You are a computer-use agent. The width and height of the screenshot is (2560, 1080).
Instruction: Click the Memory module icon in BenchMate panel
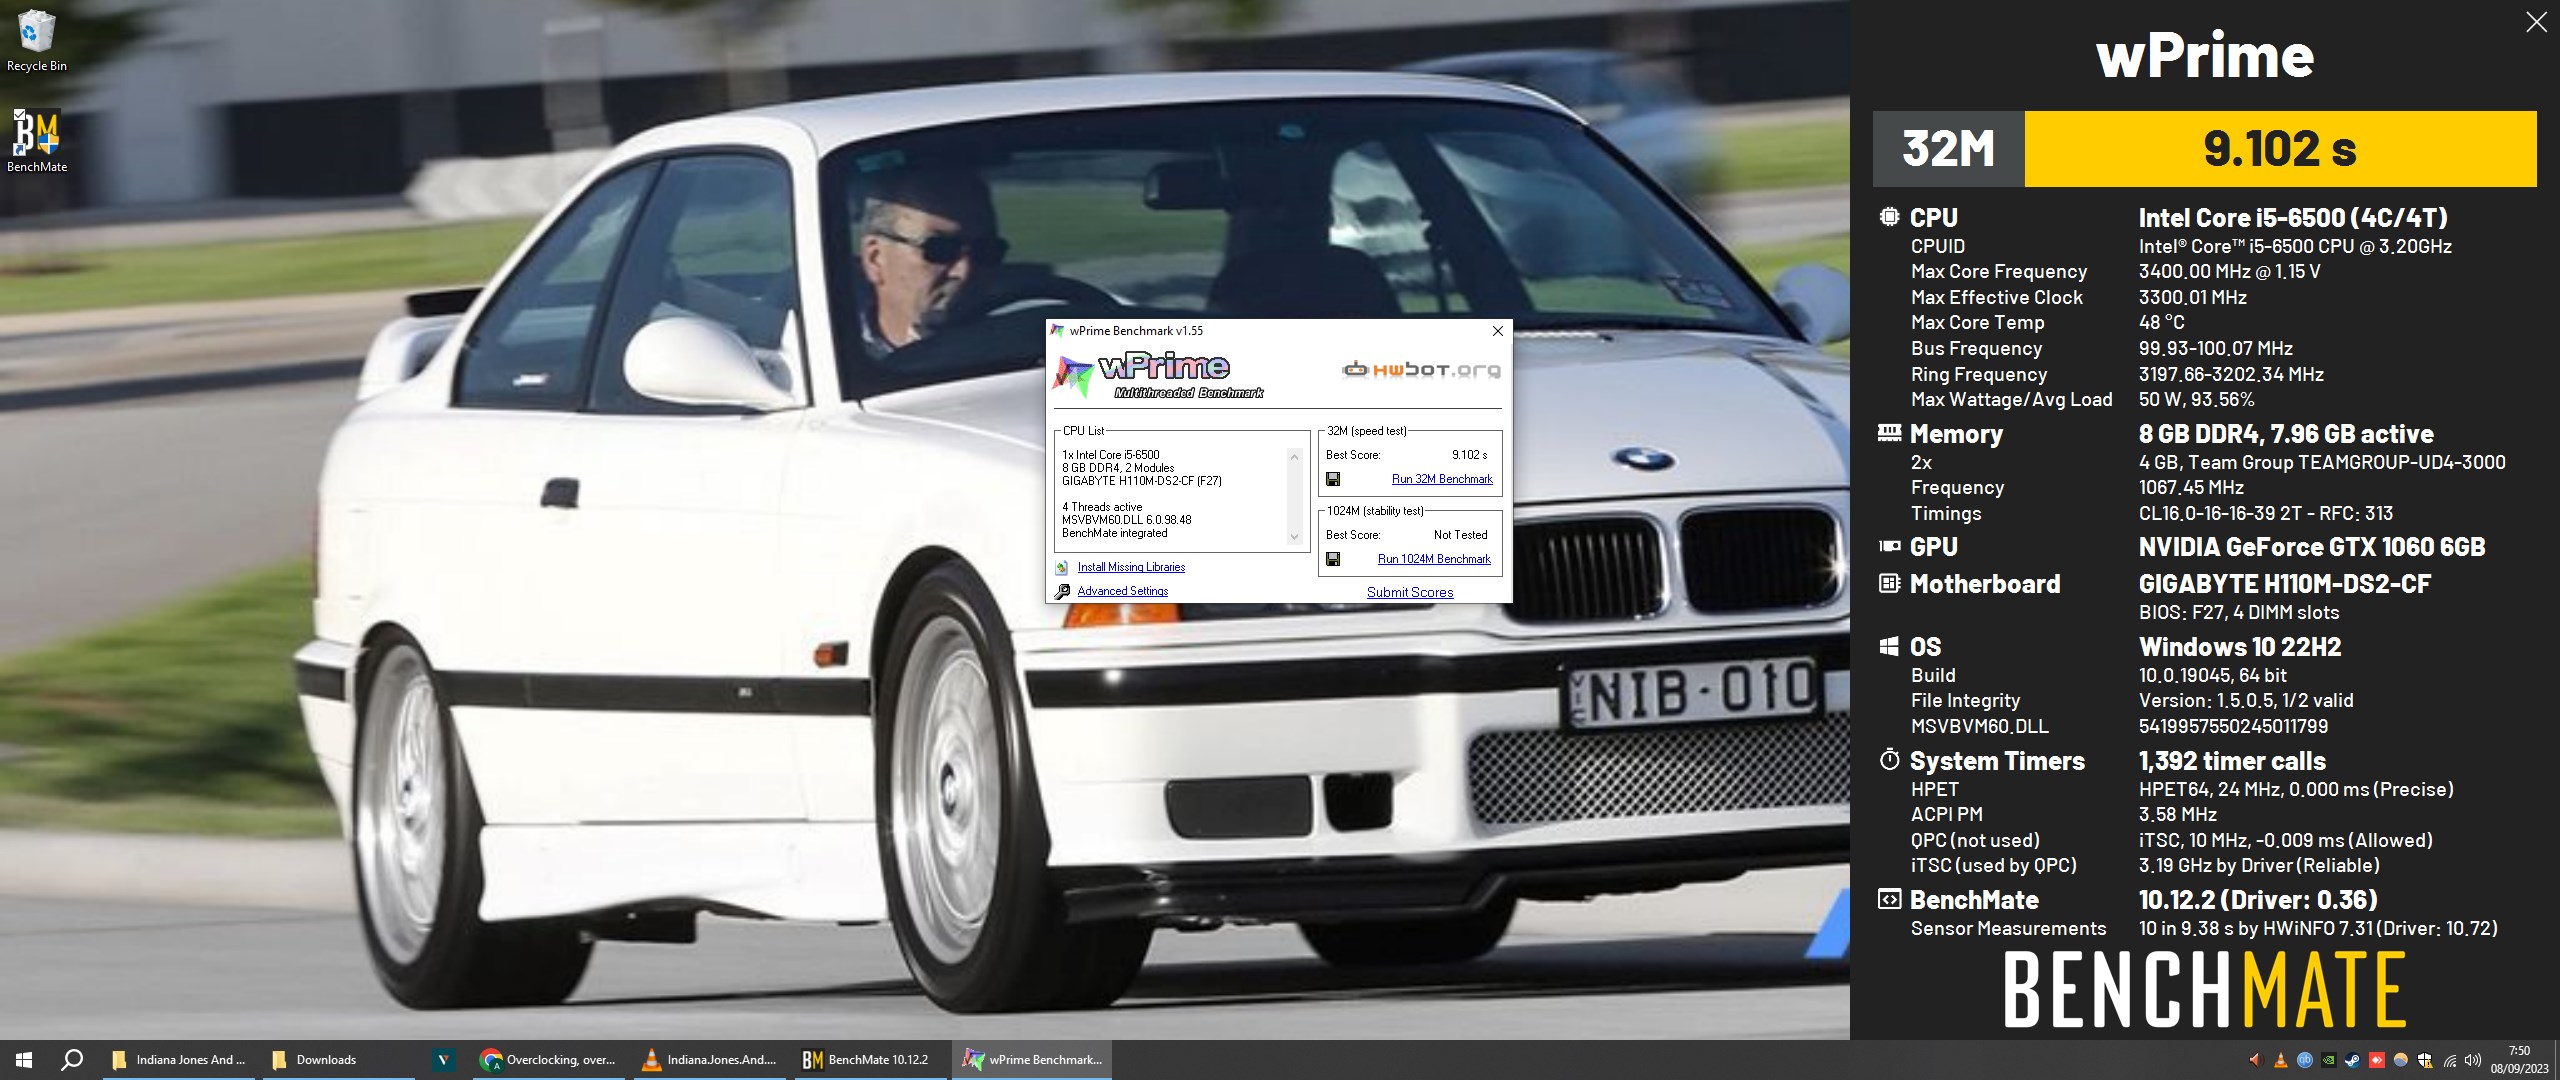click(1889, 433)
